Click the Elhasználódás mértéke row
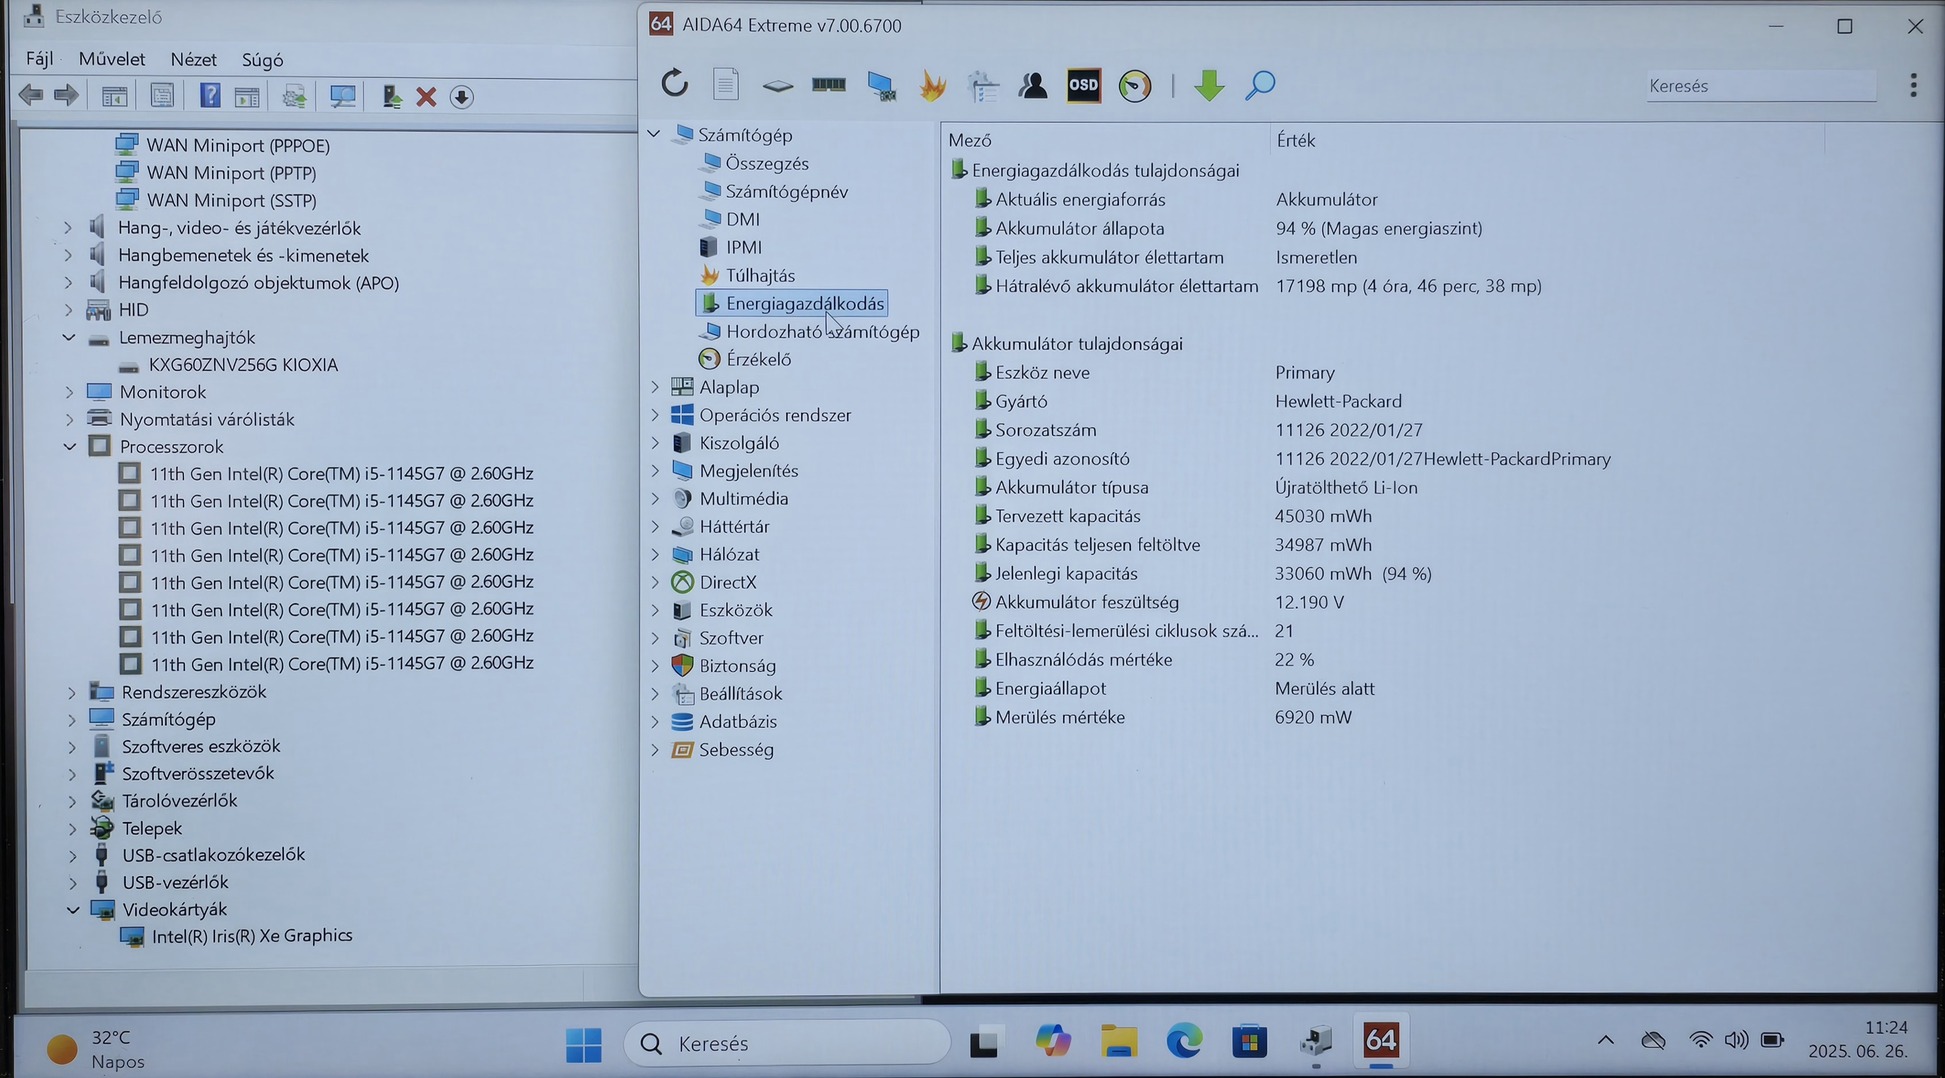The image size is (1945, 1078). pos(1143,660)
